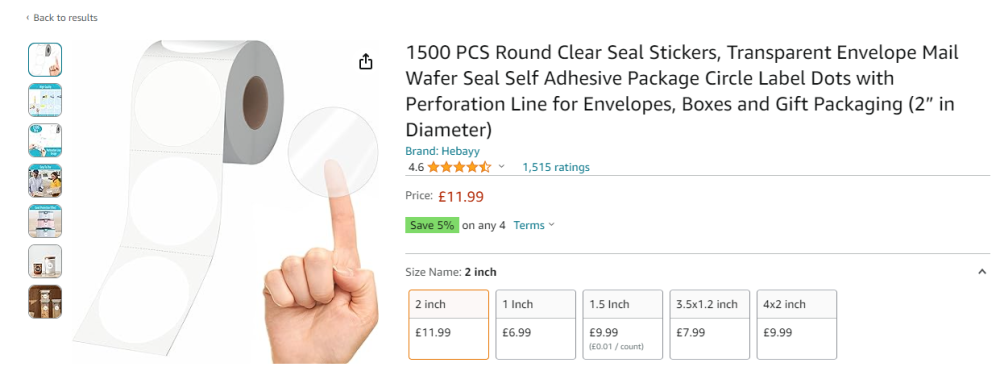
Task: Choose the 1.5 Inch size option
Action: (x=622, y=324)
